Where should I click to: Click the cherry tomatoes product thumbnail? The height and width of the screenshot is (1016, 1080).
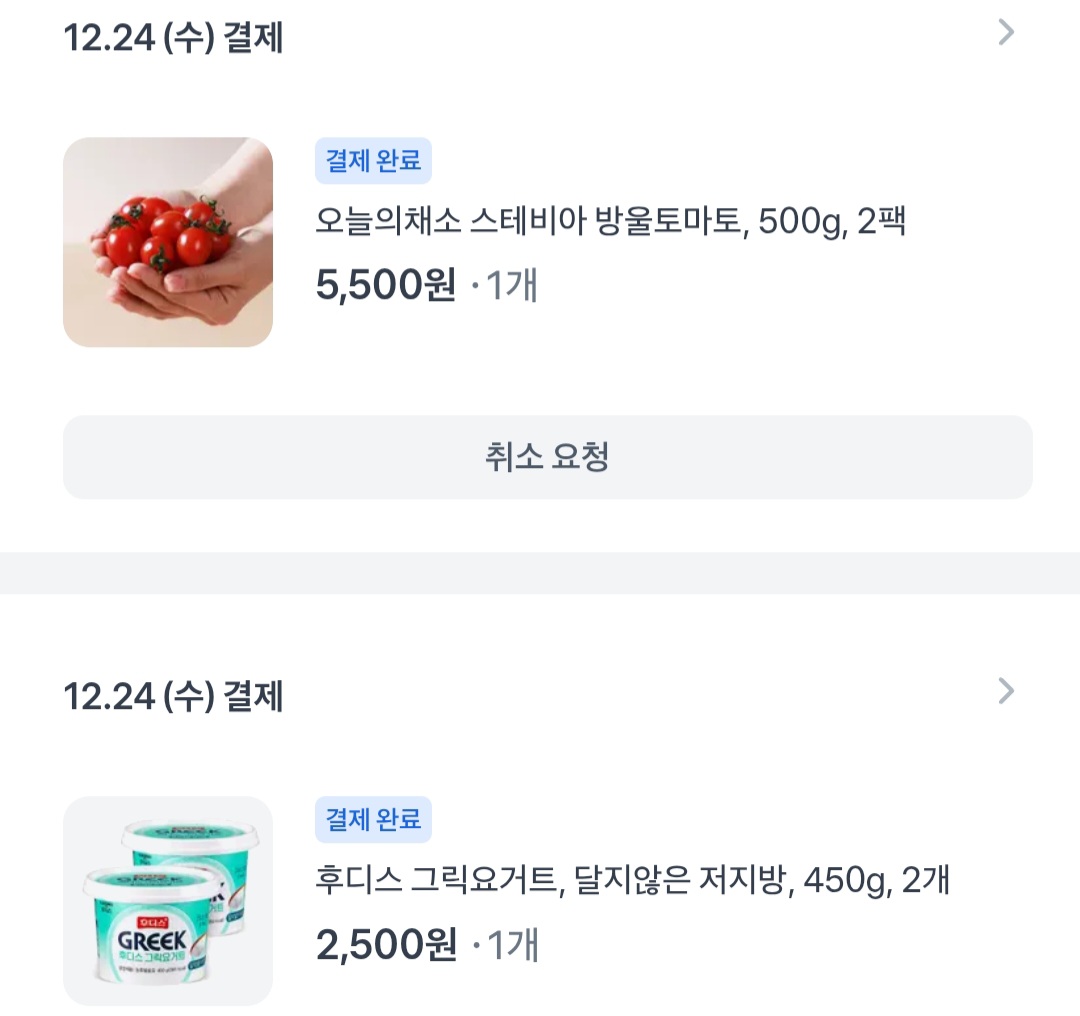pos(167,243)
